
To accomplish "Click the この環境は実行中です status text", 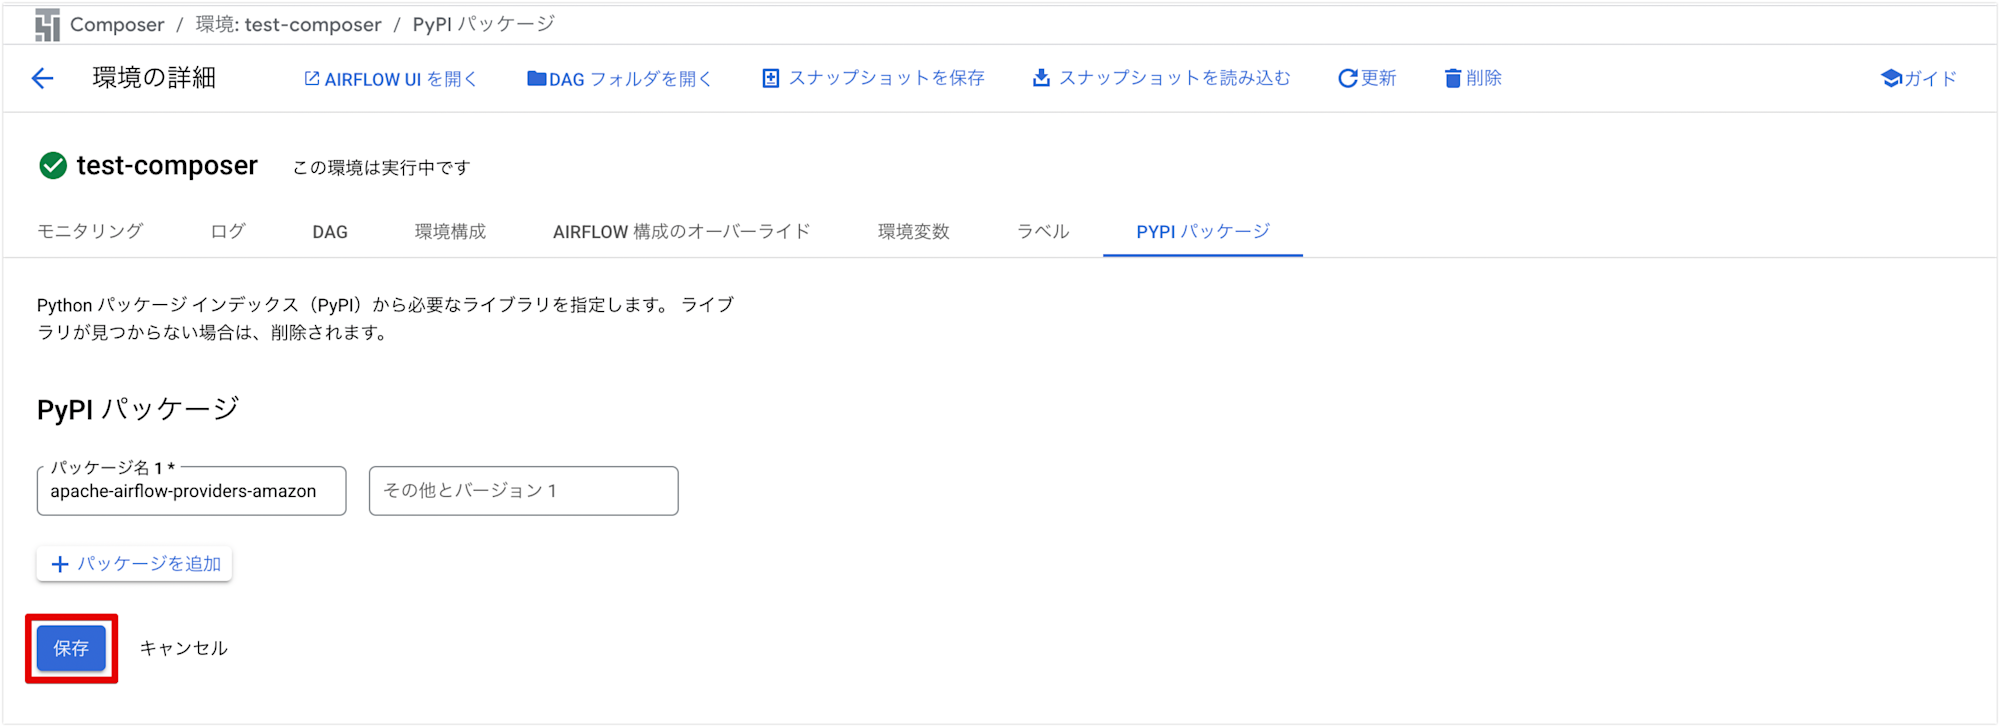I will 381,168.
